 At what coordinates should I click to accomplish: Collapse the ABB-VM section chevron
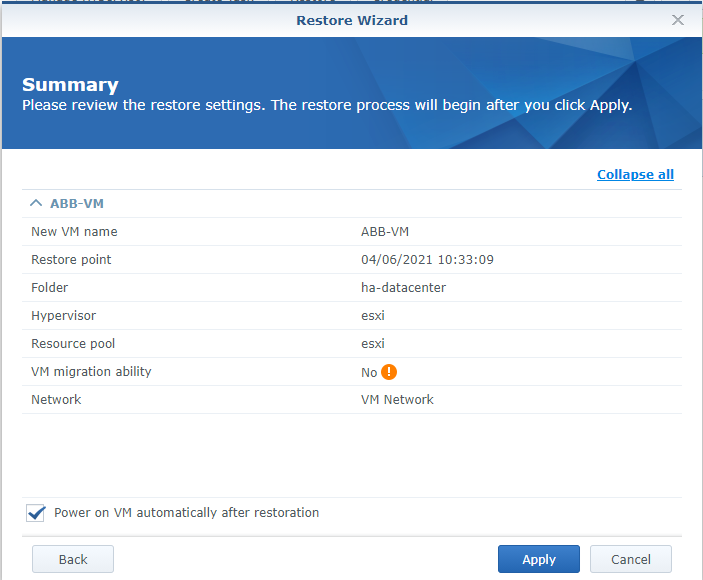[37, 203]
